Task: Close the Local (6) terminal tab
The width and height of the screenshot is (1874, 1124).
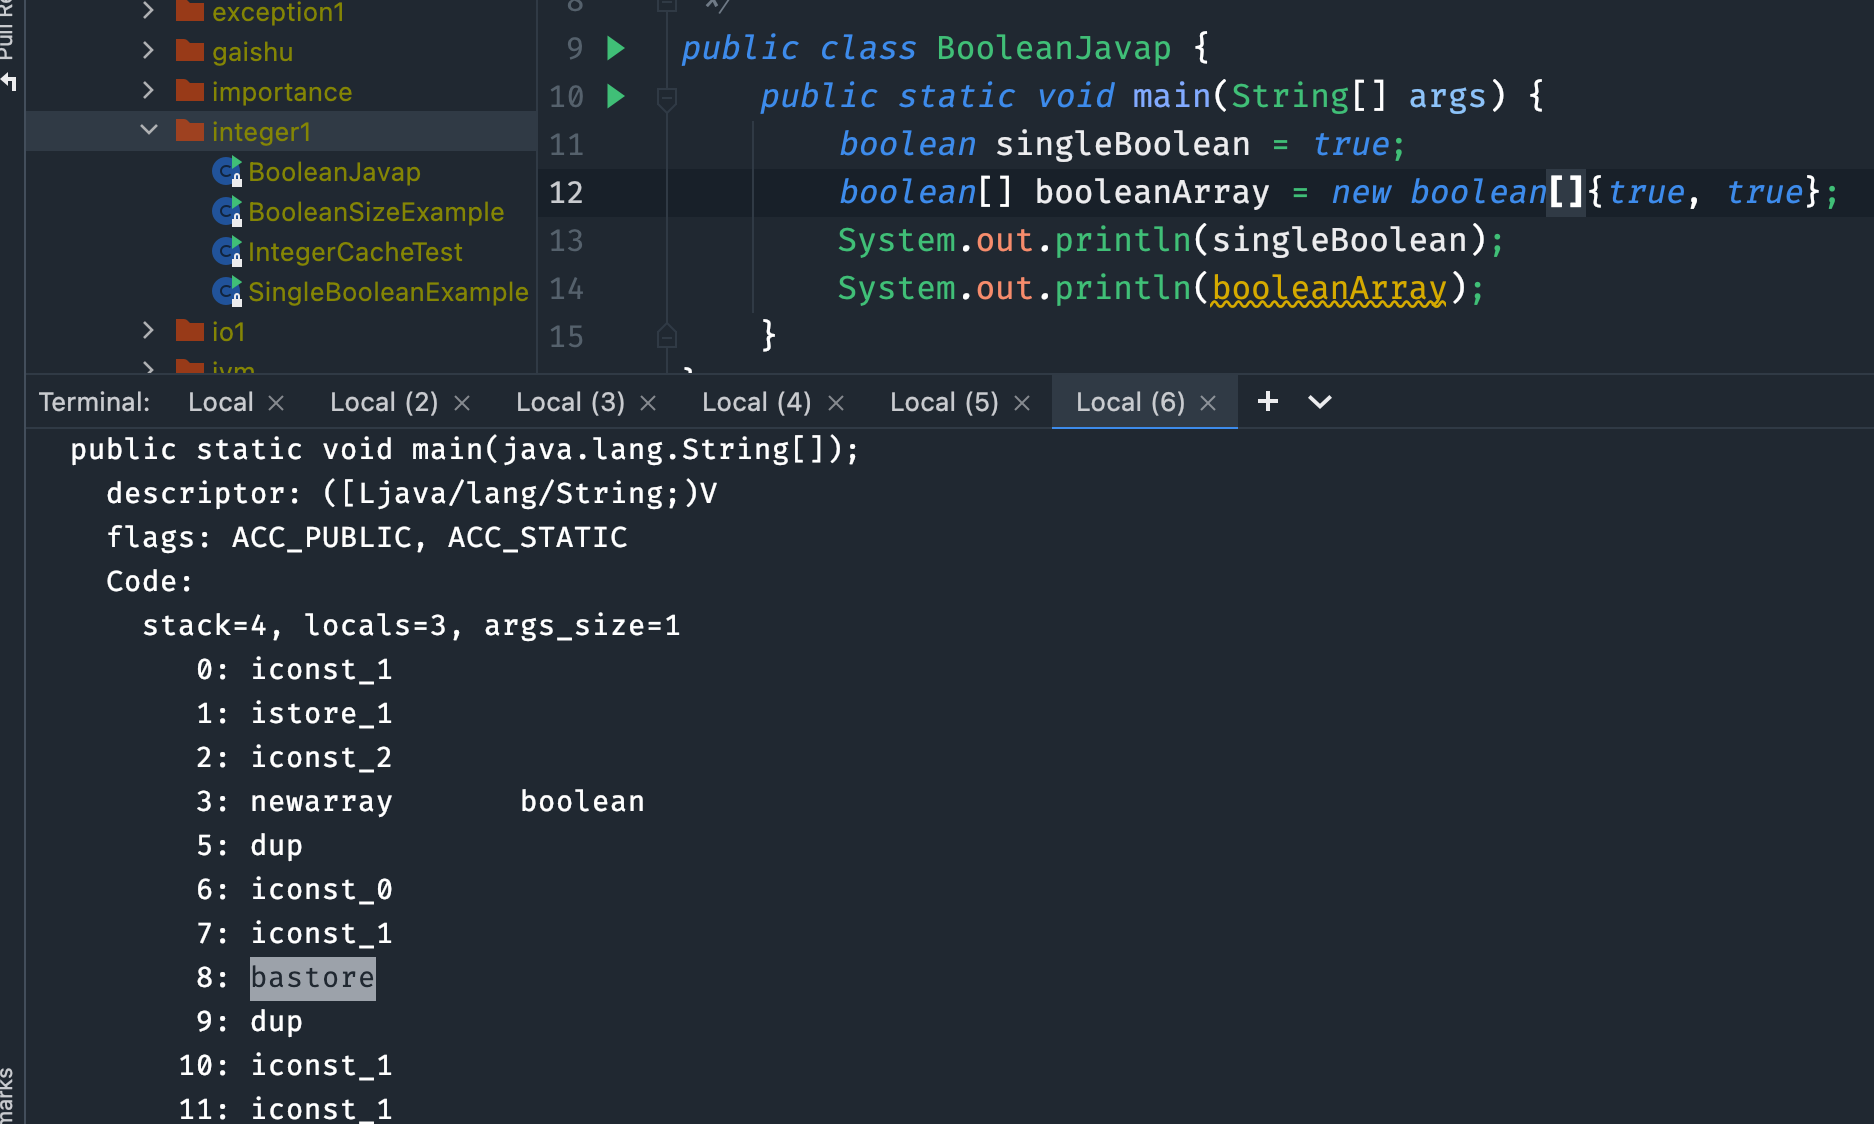Action: 1207,402
